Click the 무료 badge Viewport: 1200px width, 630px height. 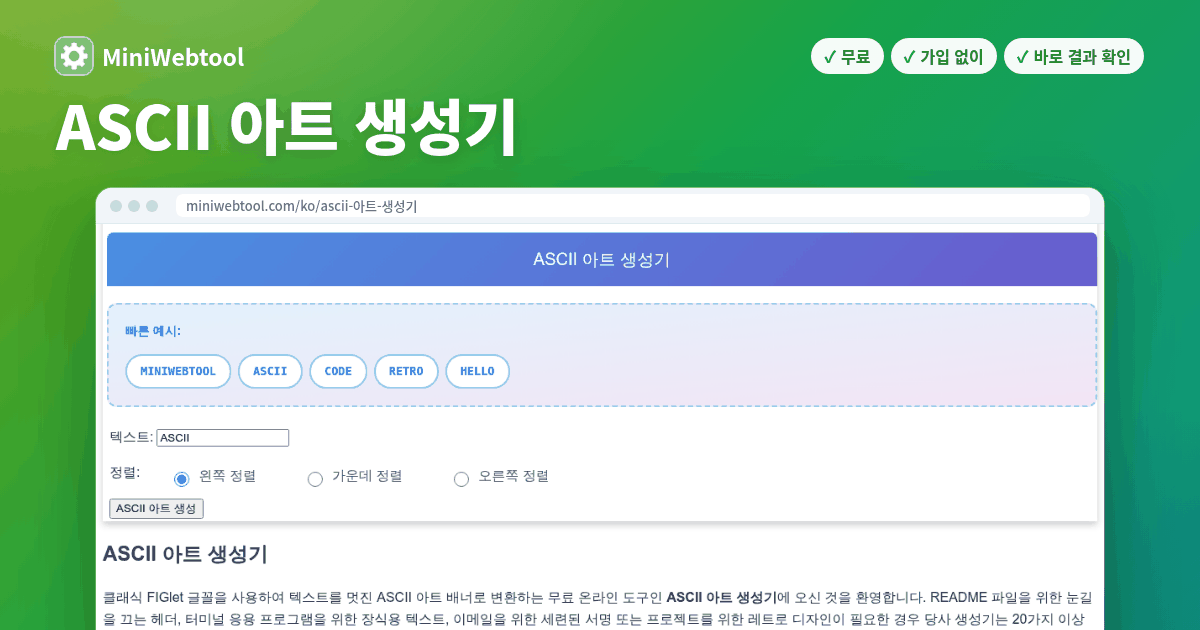[847, 57]
